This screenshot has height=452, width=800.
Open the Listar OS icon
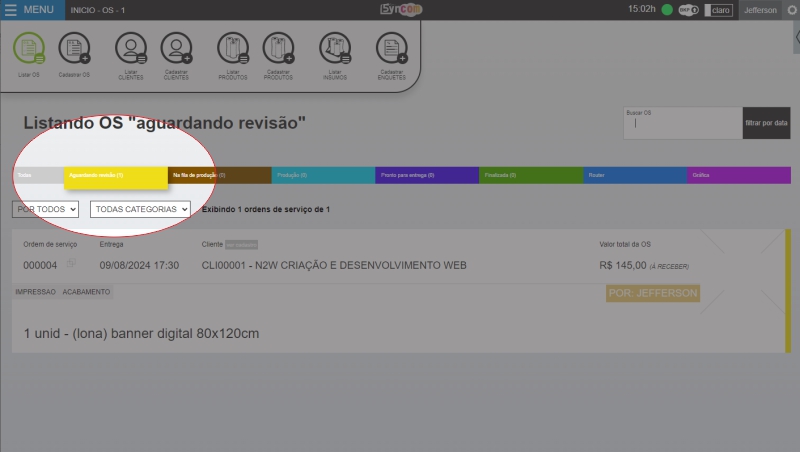coord(29,48)
